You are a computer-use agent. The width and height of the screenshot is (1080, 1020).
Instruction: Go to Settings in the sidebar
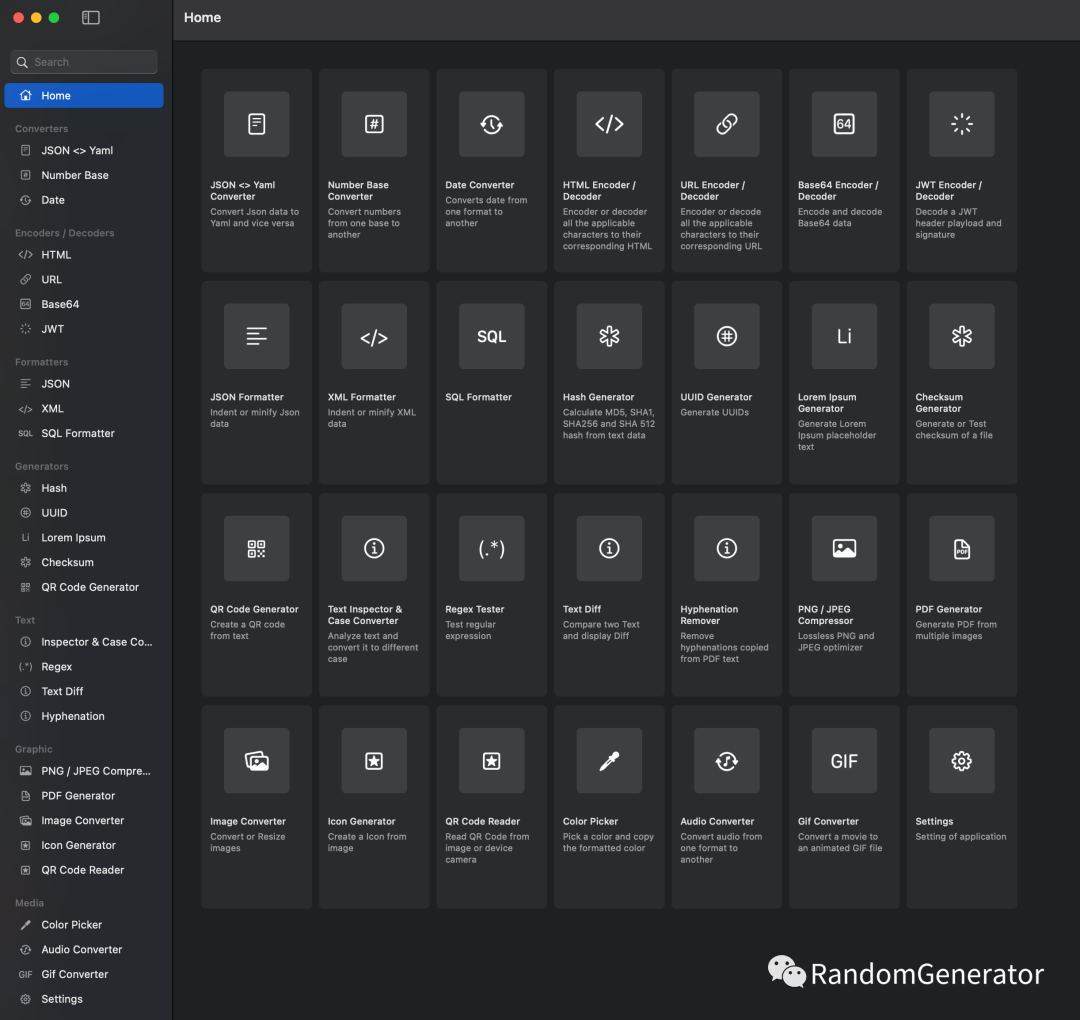[61, 999]
